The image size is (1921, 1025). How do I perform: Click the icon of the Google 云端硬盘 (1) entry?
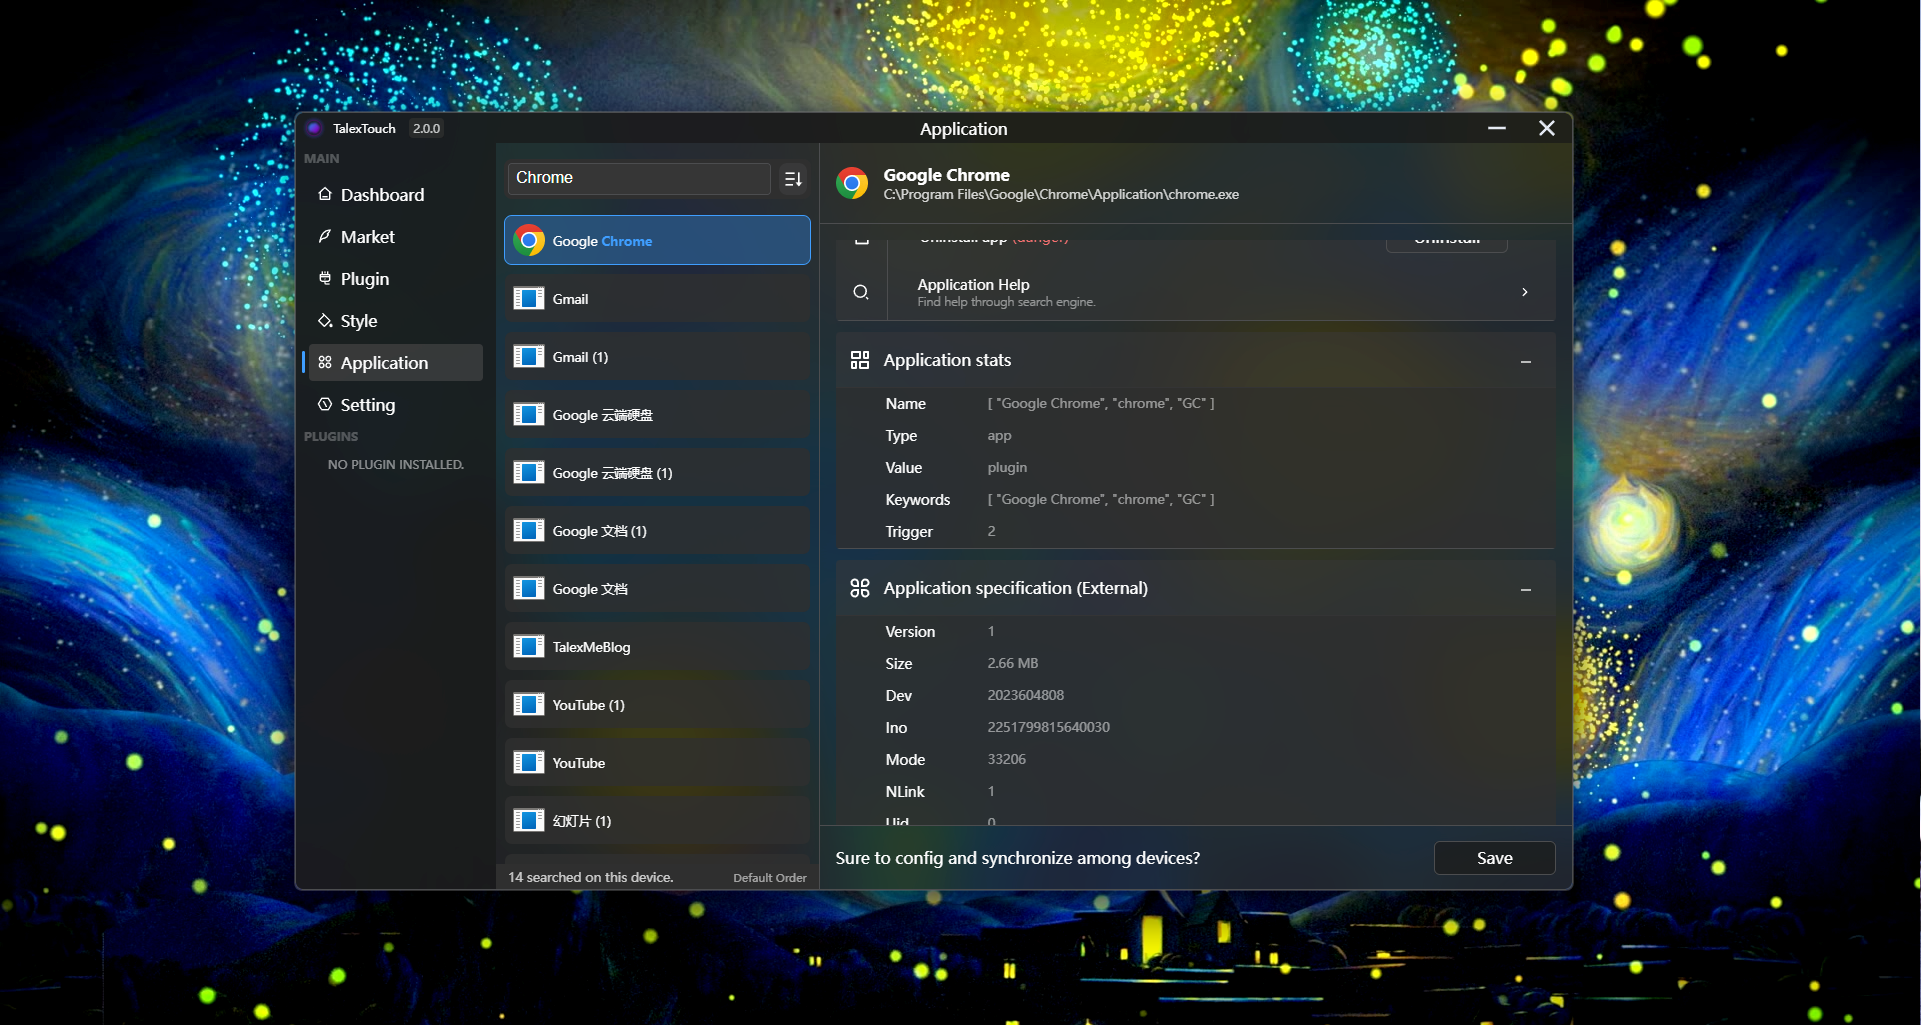pos(529,472)
